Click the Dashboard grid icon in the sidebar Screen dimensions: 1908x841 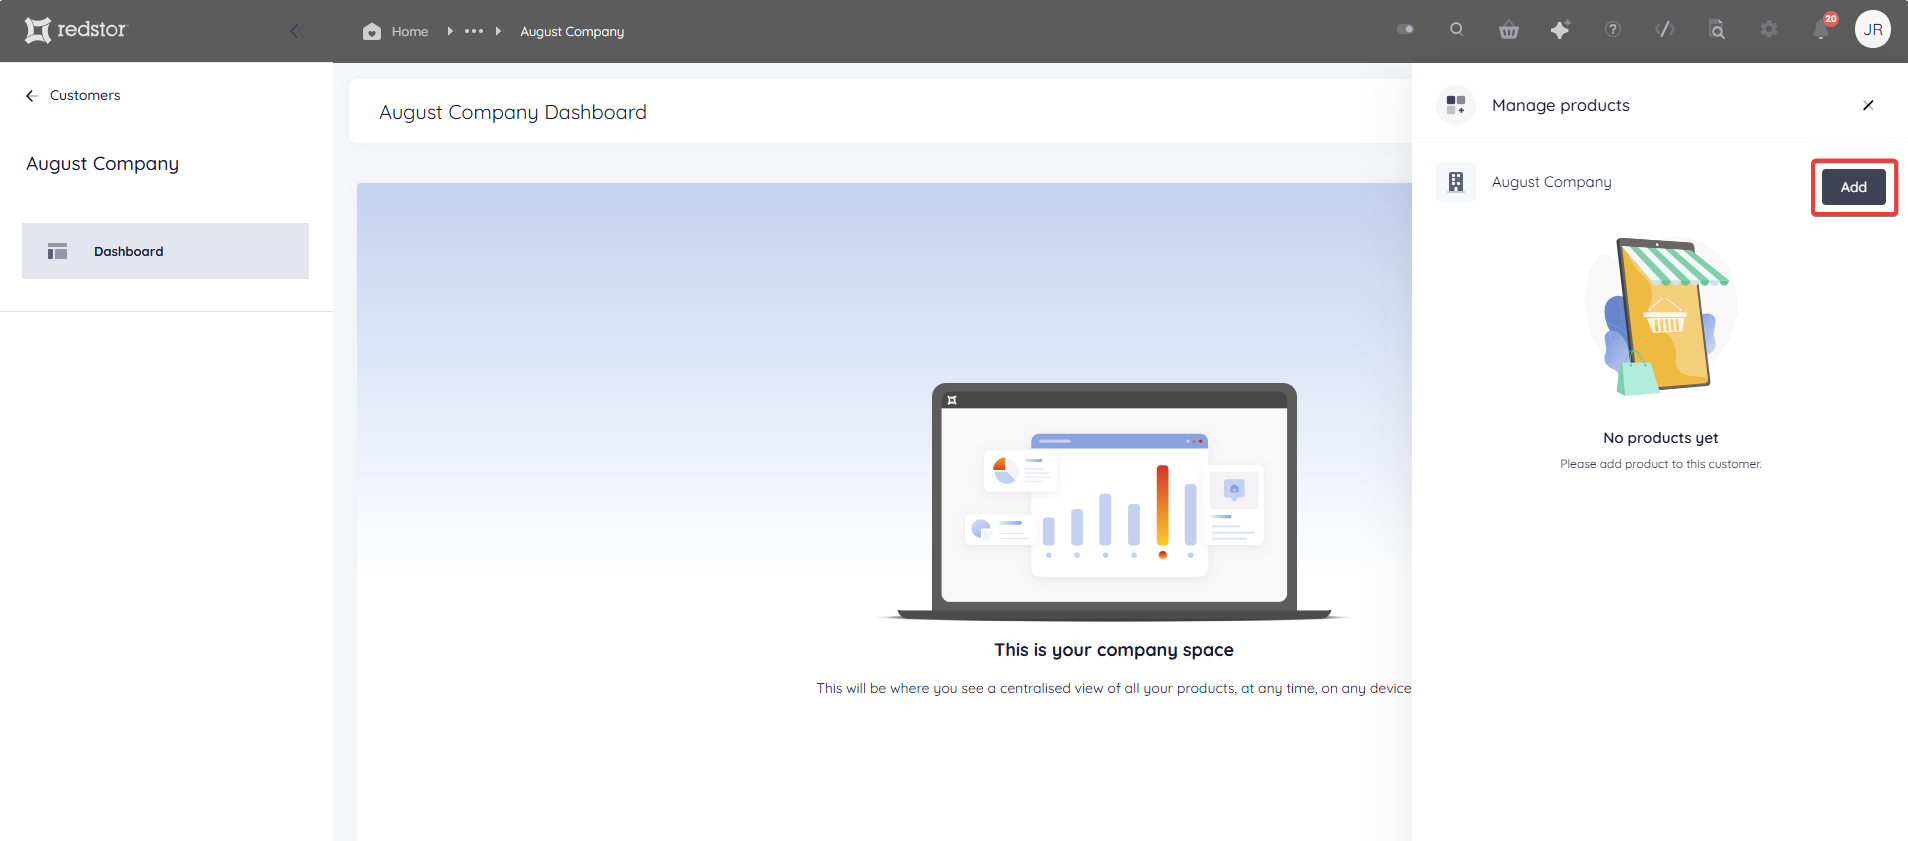(57, 251)
